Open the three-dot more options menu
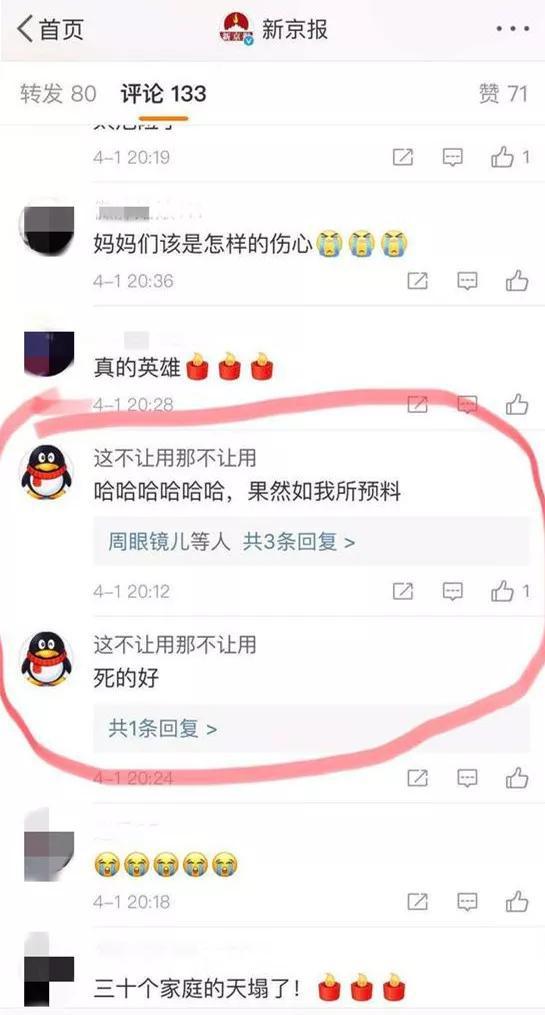 (513, 29)
